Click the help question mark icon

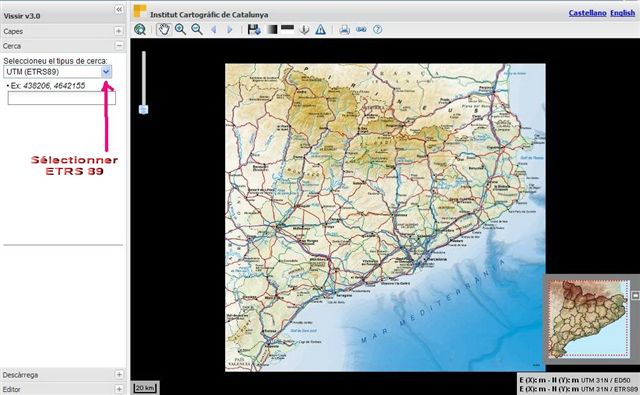[x=378, y=29]
